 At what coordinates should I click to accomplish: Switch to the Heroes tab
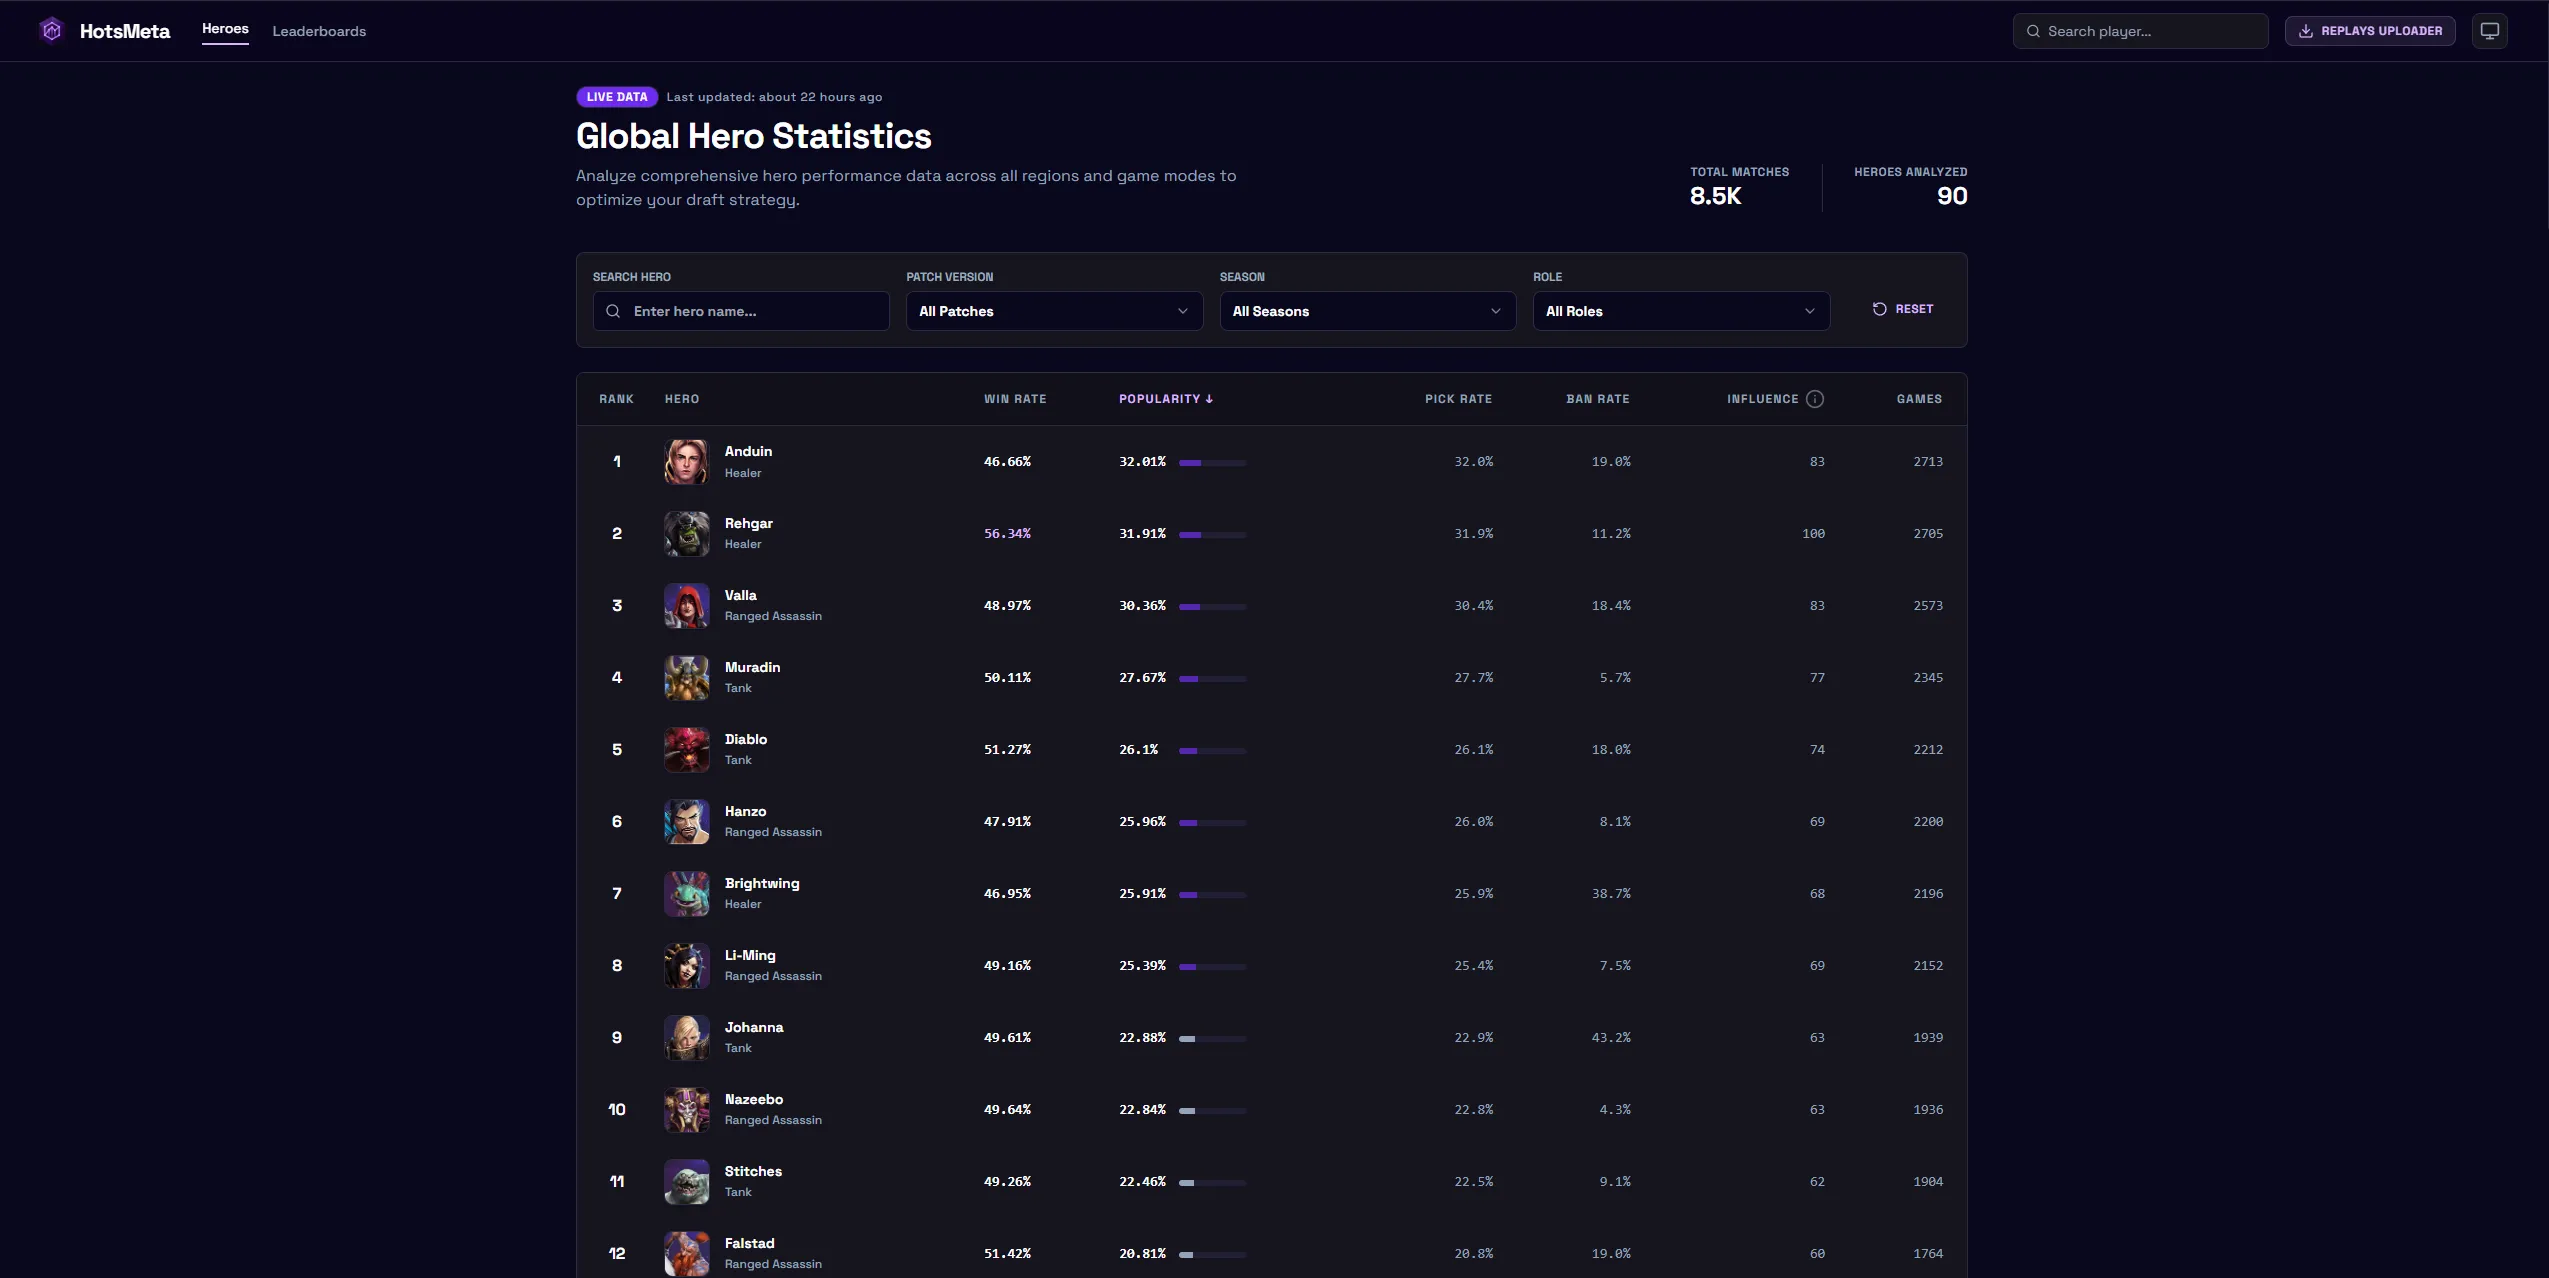225,29
